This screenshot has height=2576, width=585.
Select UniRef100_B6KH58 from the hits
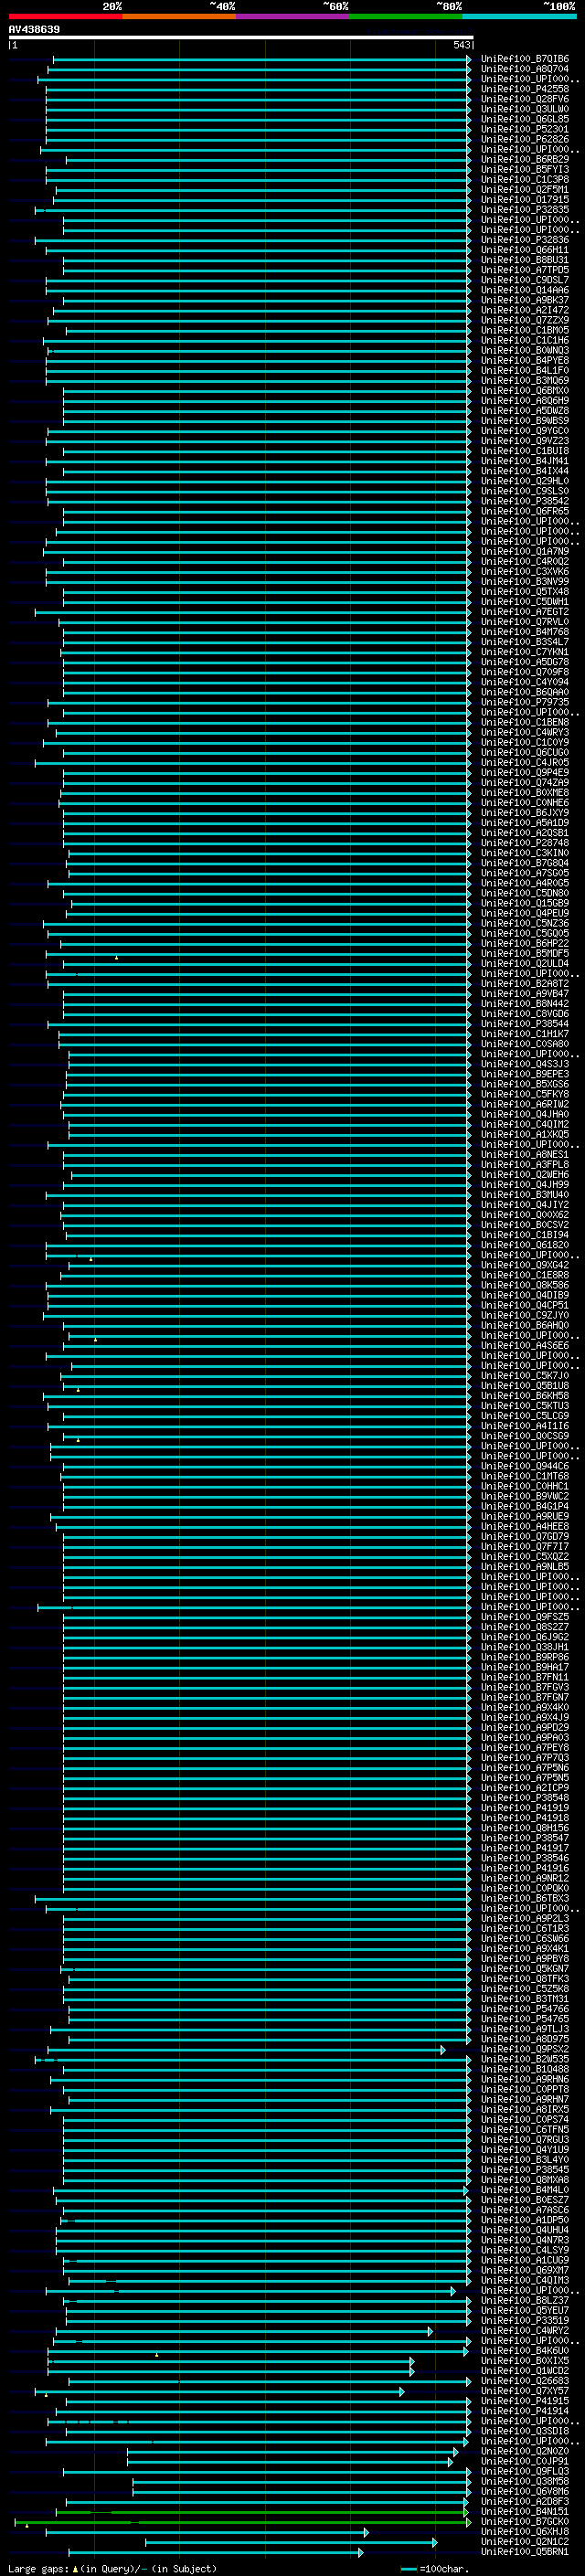[525, 1396]
